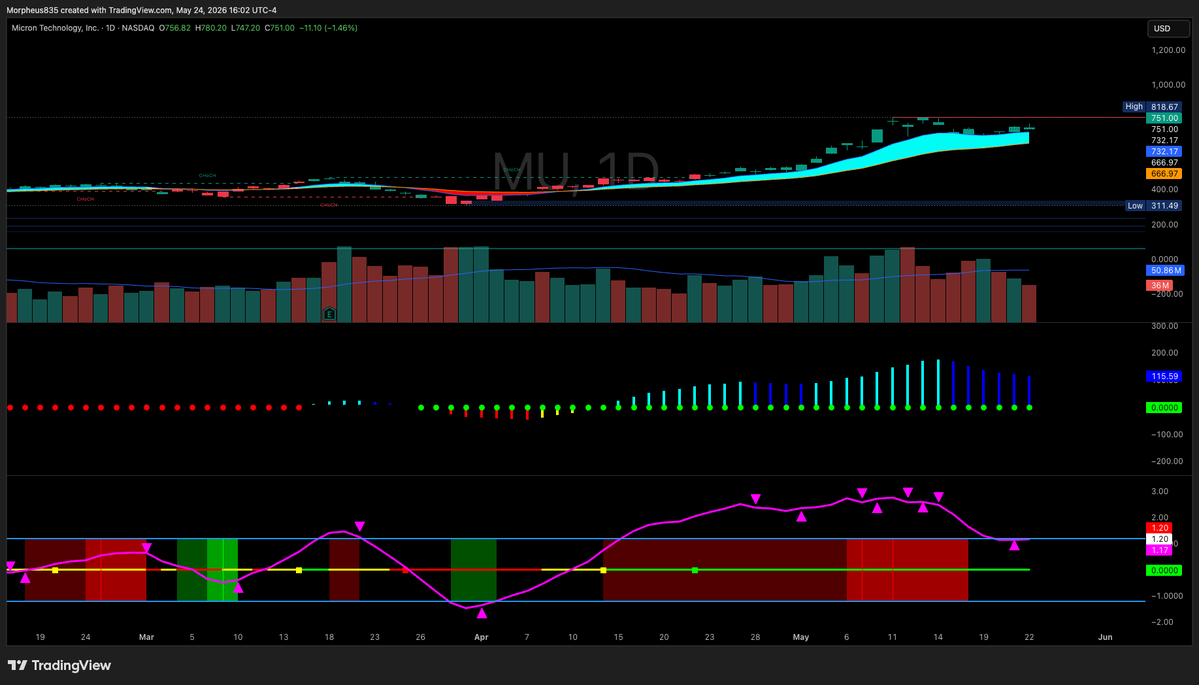Image resolution: width=1199 pixels, height=685 pixels.
Task: Select the magenta up-triangle below the 22 May reading
Action: [1014, 545]
